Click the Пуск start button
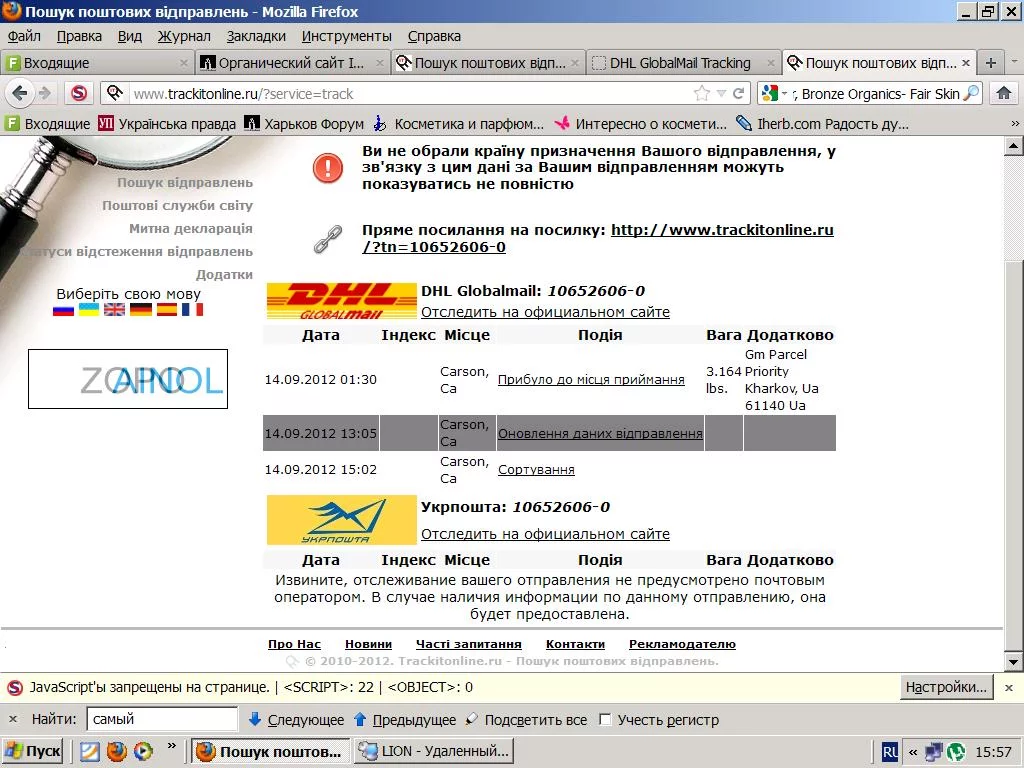Screen dimensions: 1024x768 point(33,752)
